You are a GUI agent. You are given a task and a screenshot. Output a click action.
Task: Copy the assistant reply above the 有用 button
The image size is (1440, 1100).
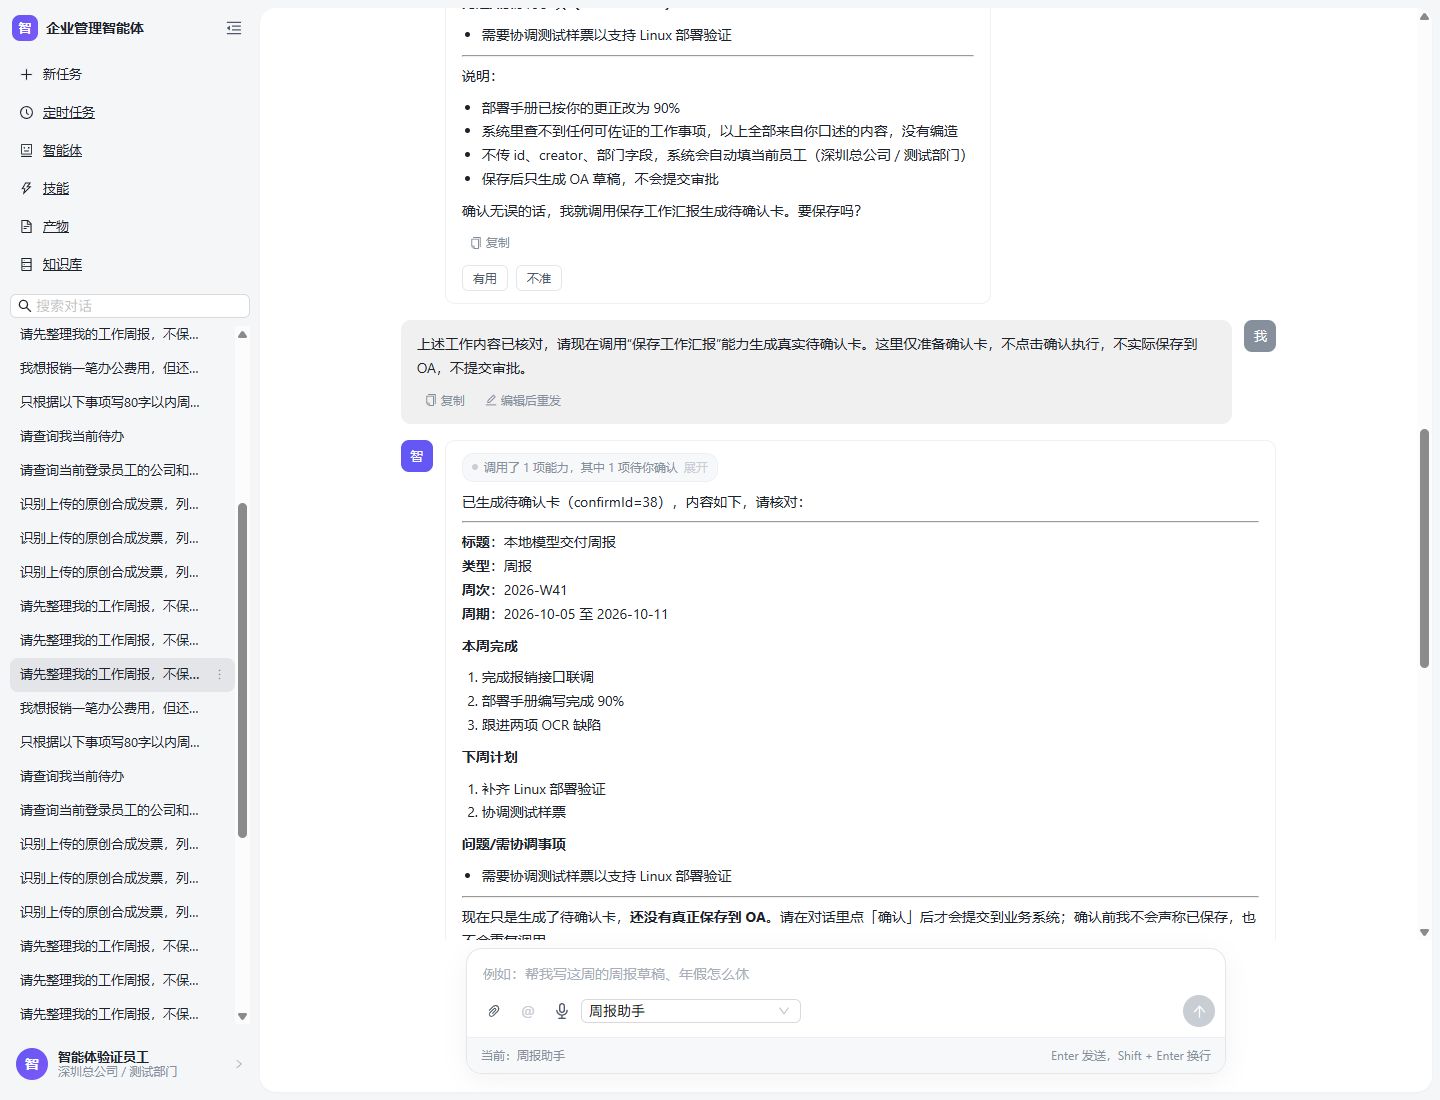click(490, 243)
